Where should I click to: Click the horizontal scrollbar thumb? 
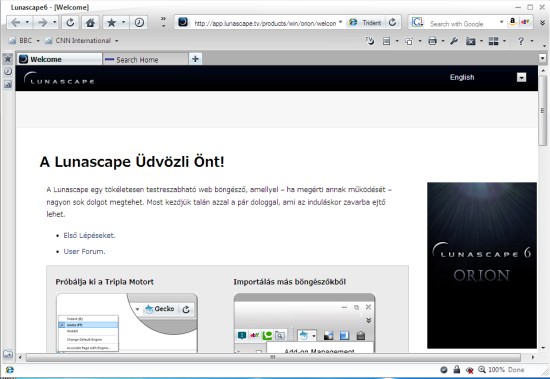(x=273, y=357)
